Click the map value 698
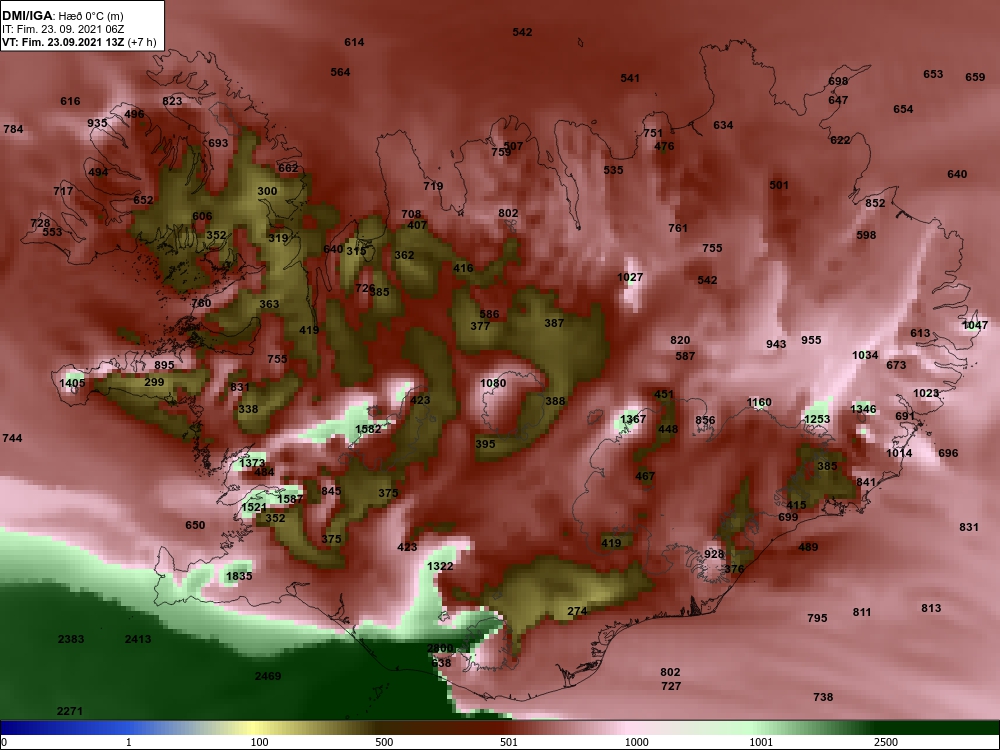 pos(838,81)
